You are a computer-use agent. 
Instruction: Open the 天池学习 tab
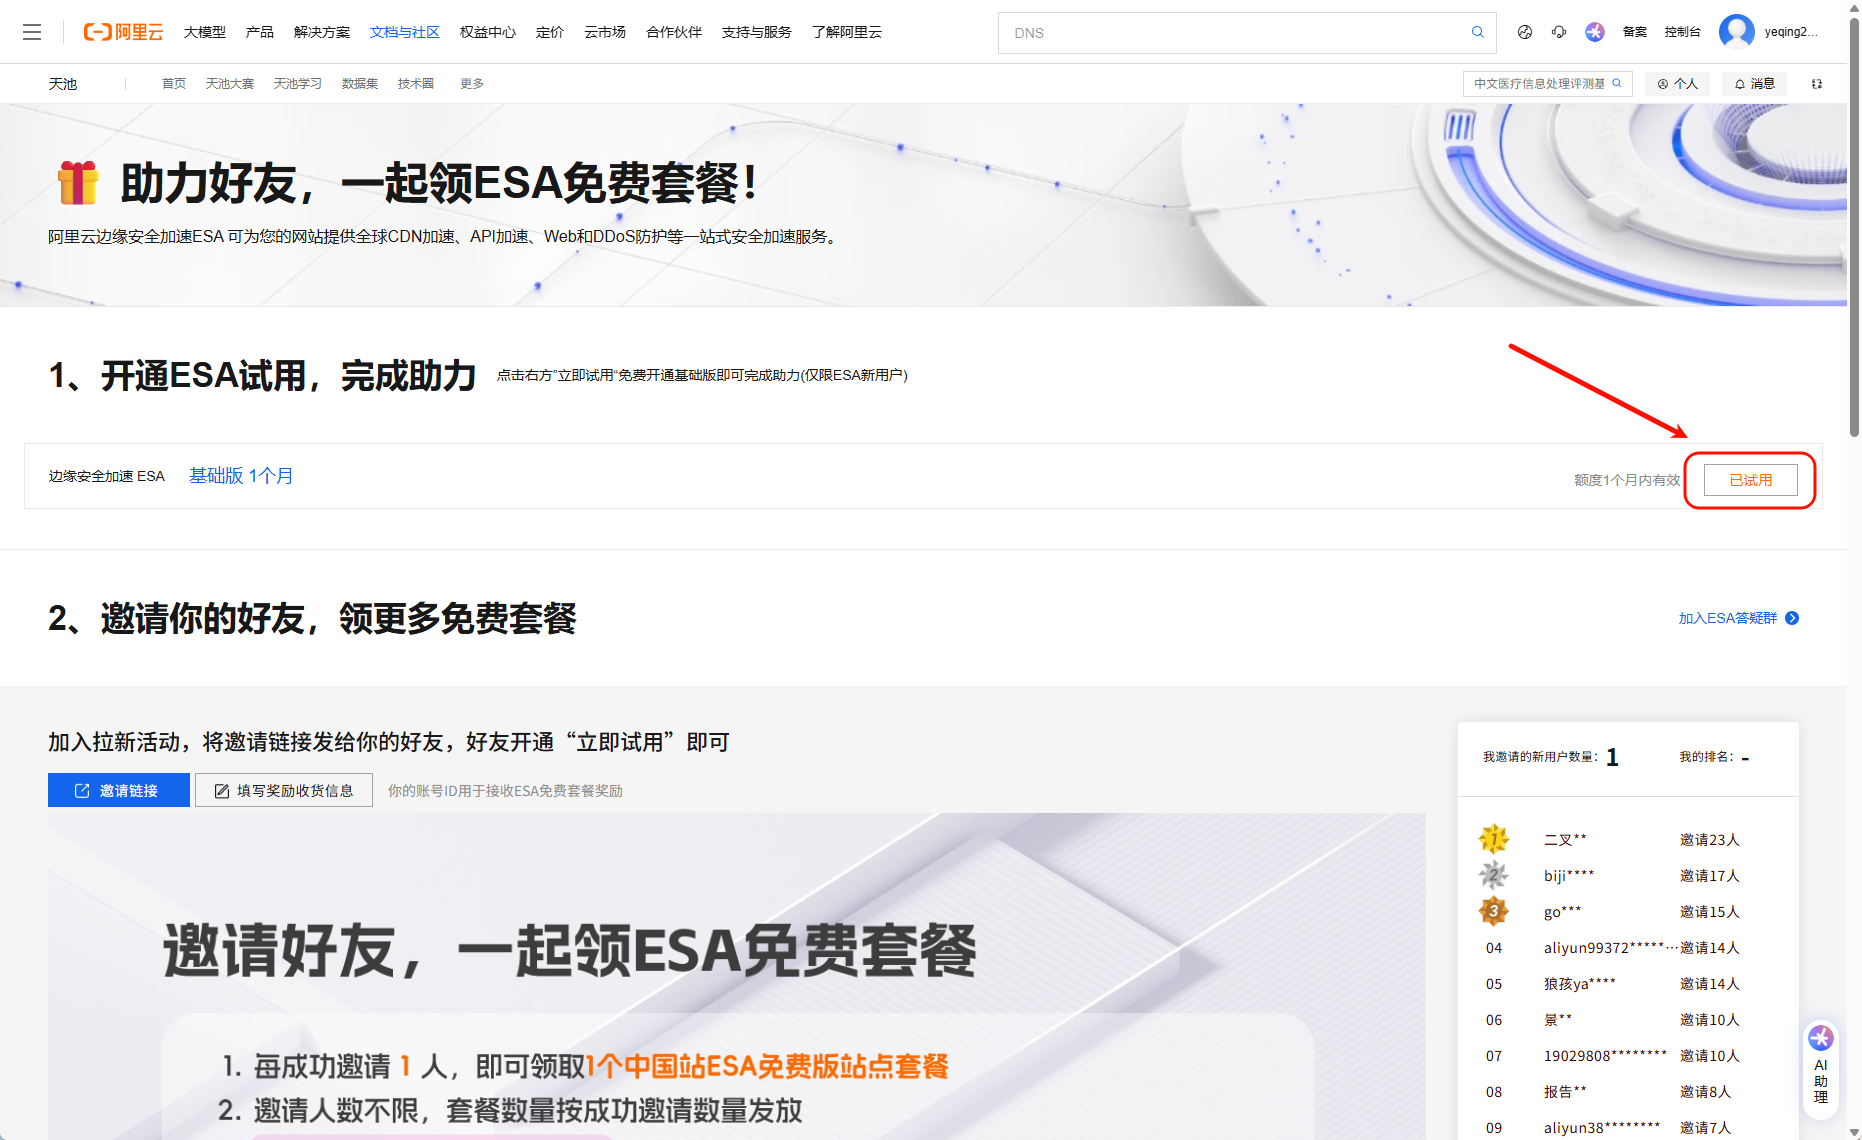[x=298, y=84]
